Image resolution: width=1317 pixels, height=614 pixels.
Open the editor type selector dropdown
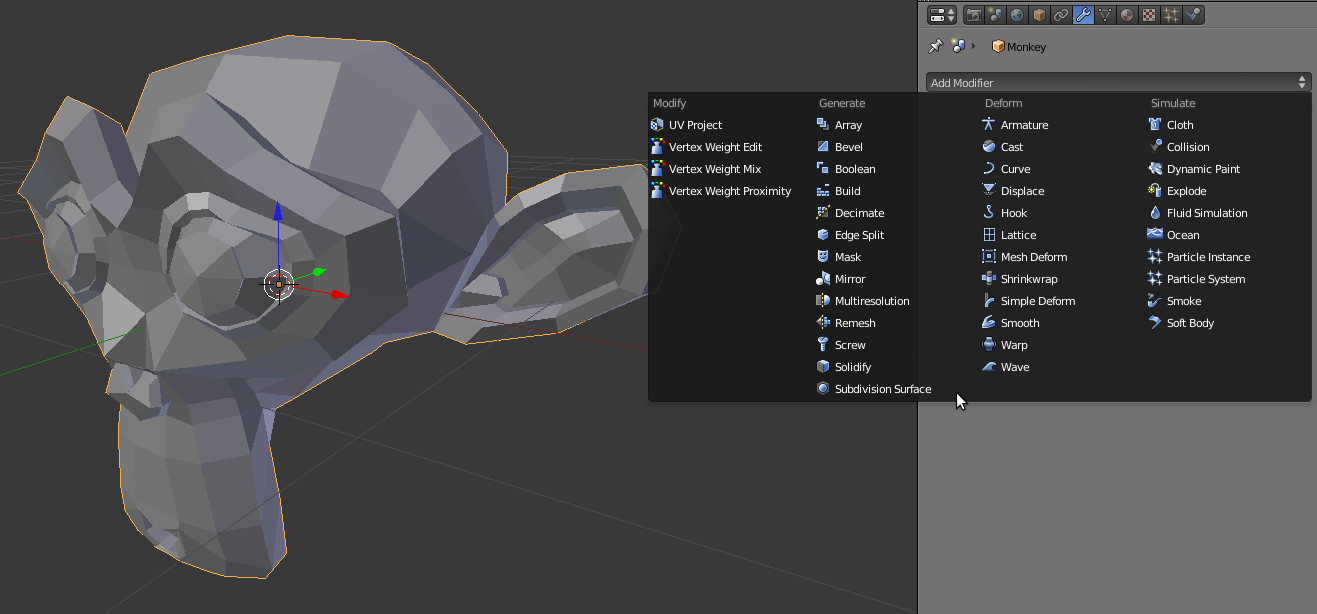(x=942, y=15)
